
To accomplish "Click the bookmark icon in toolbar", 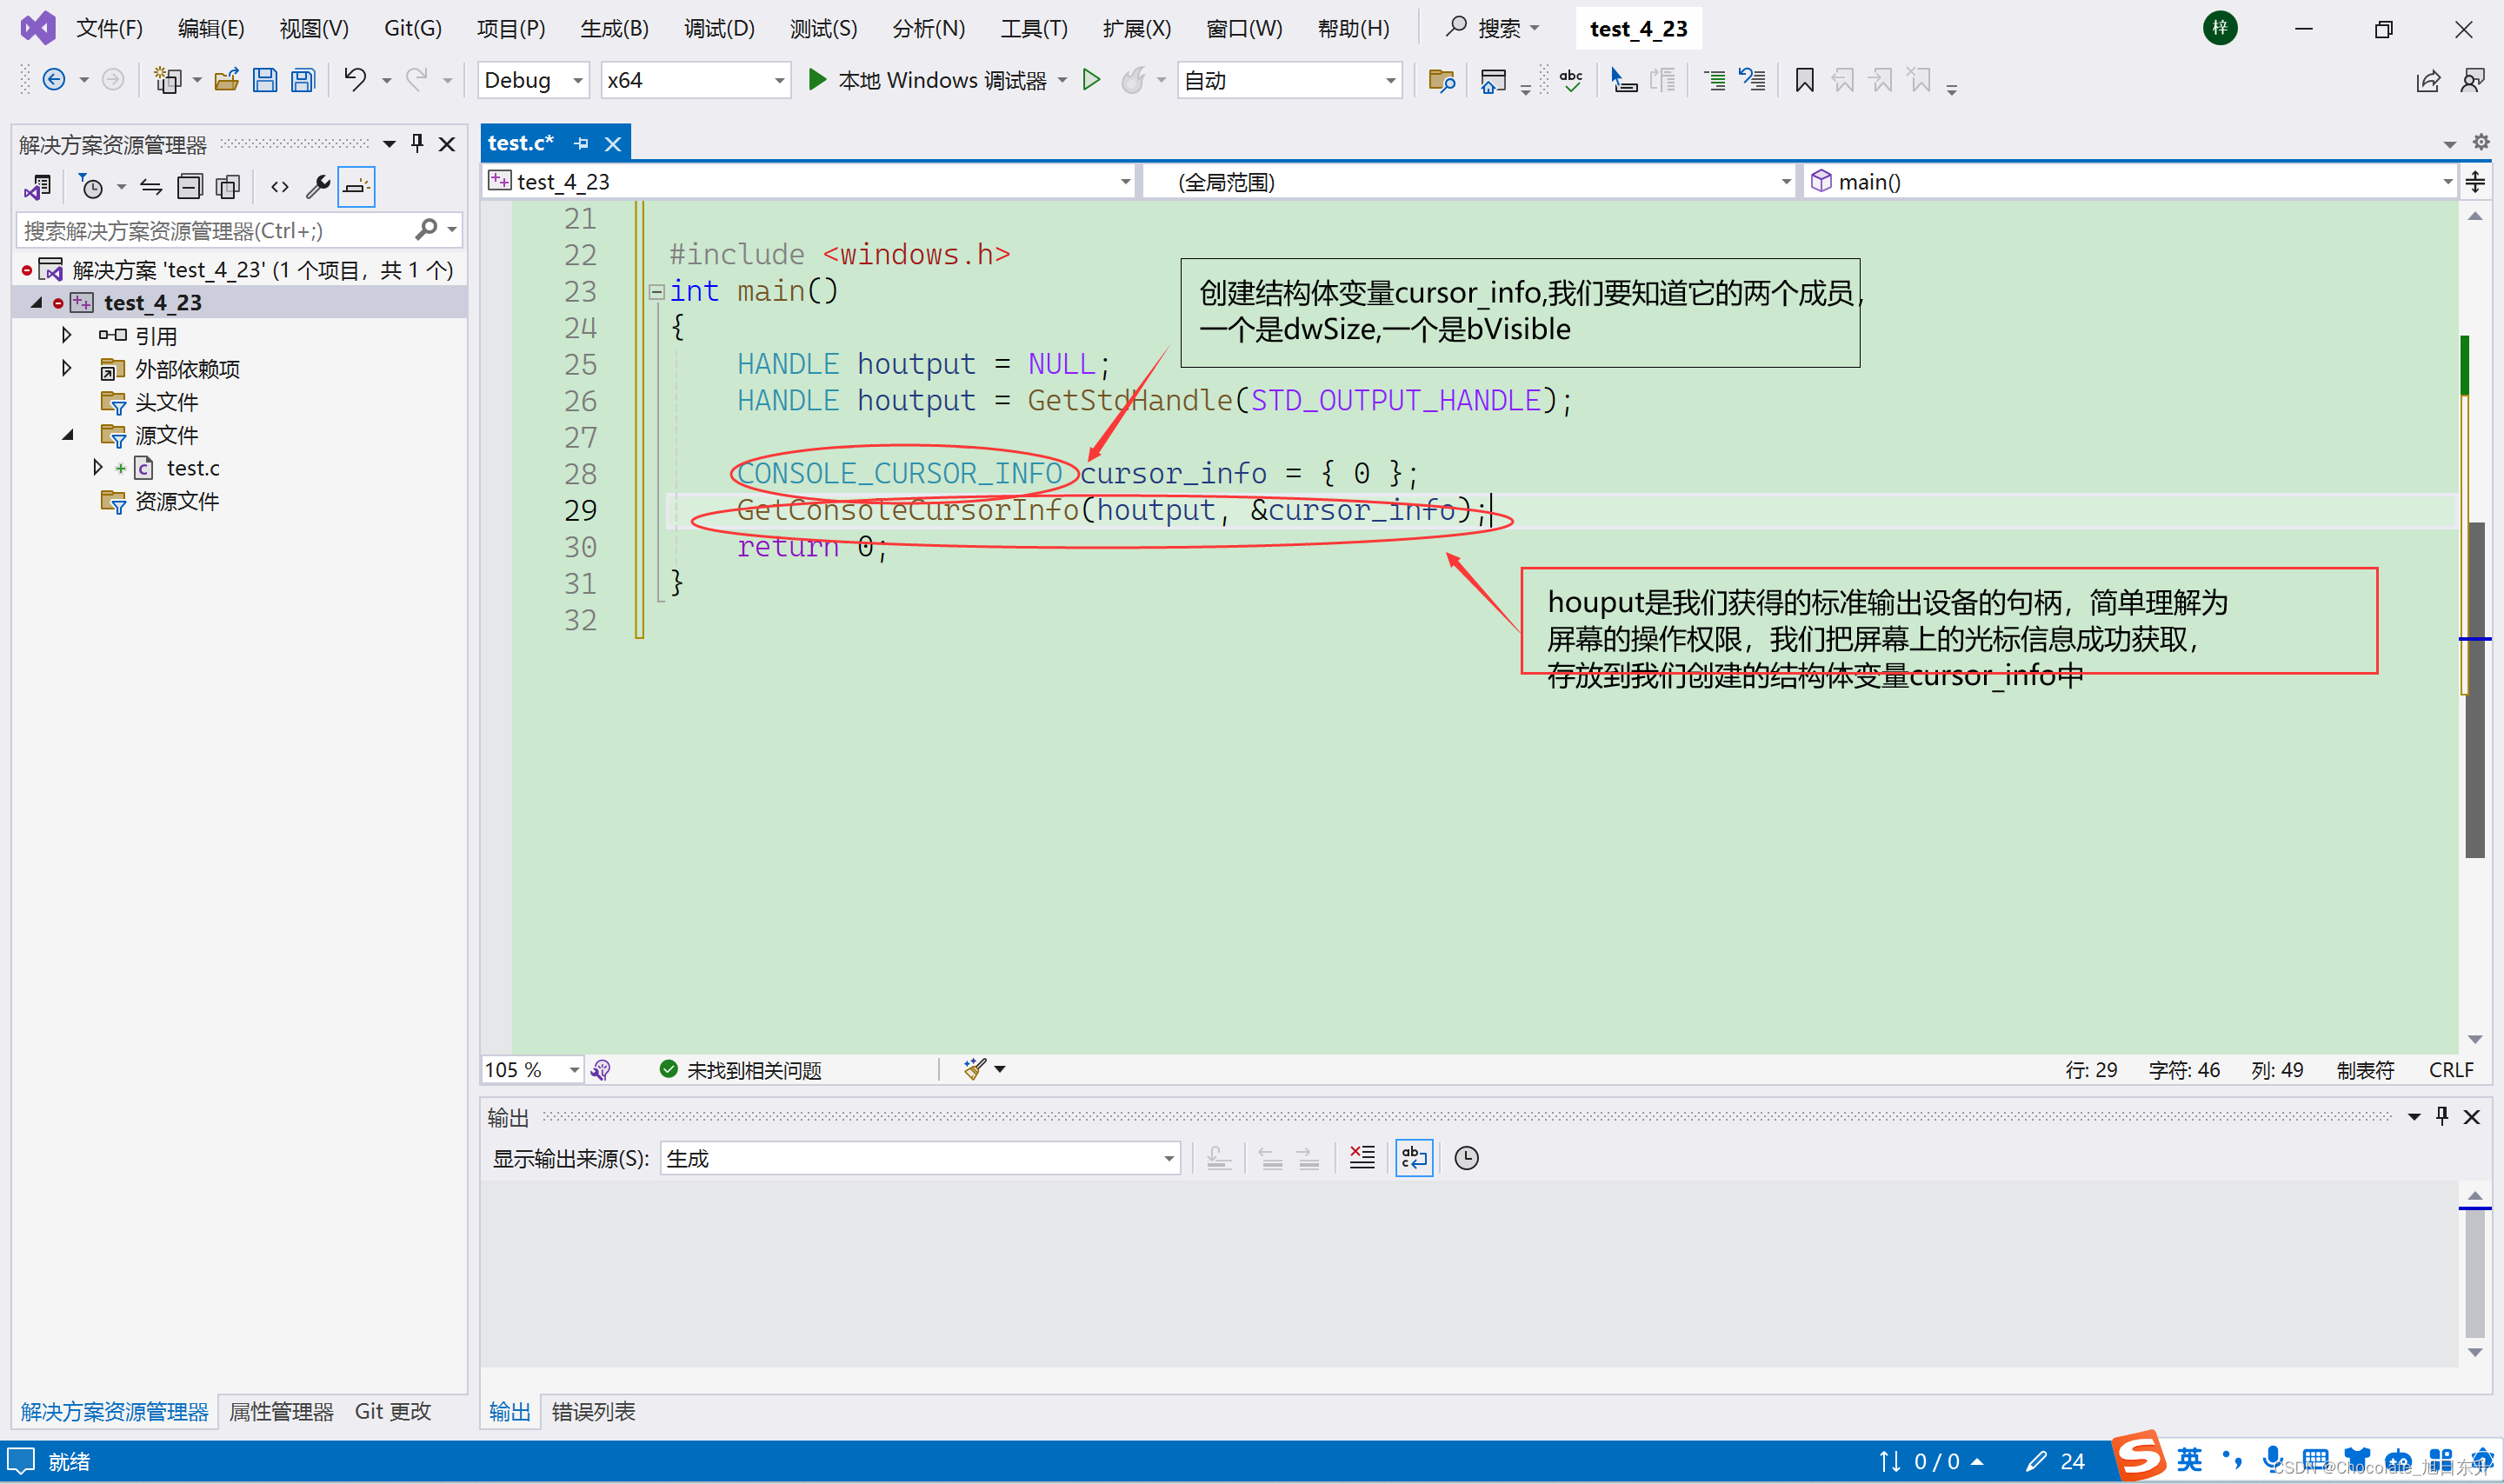I will (1804, 80).
